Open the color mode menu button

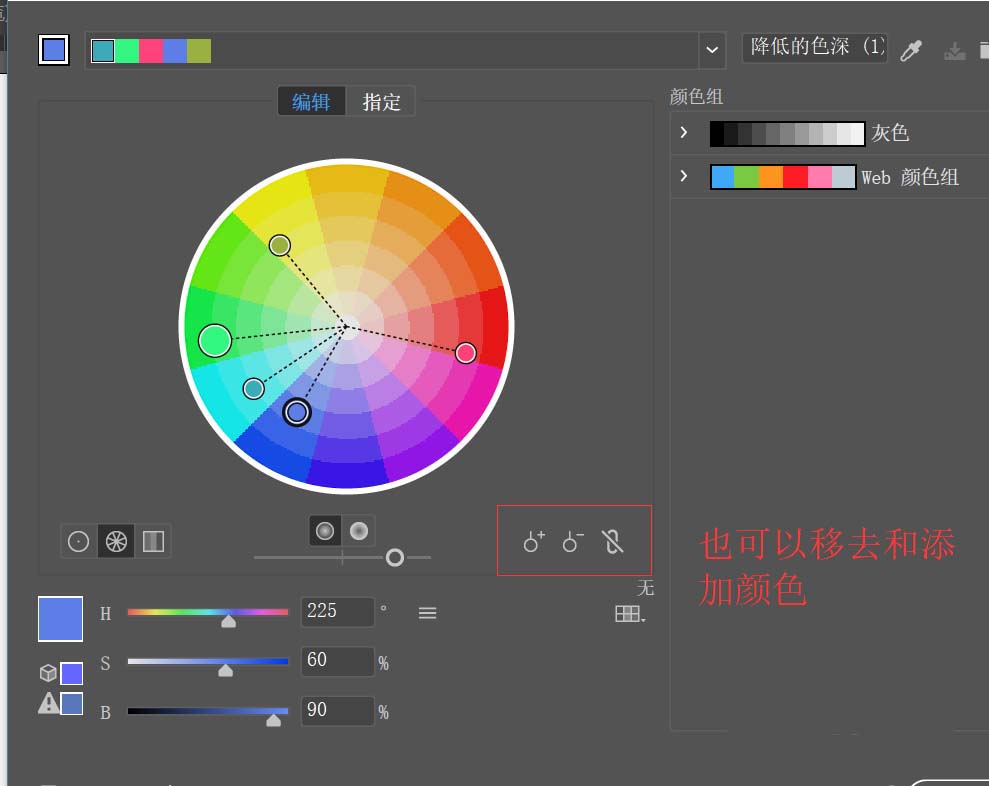(x=427, y=613)
